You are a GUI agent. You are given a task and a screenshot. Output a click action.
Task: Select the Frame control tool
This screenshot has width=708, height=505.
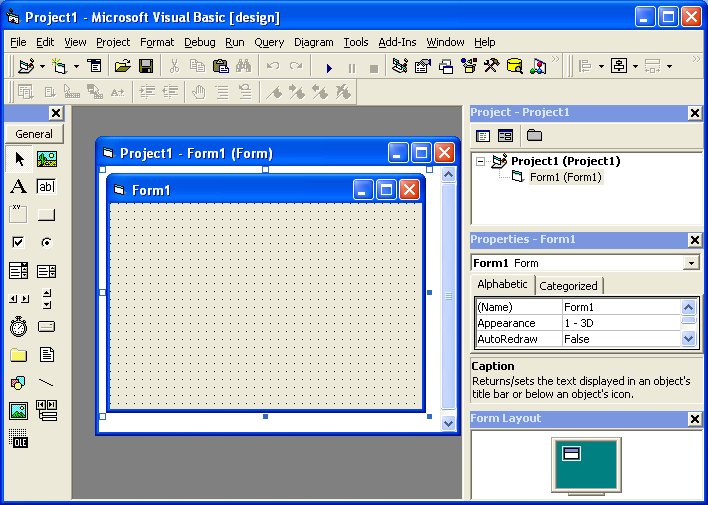pyautogui.click(x=19, y=215)
